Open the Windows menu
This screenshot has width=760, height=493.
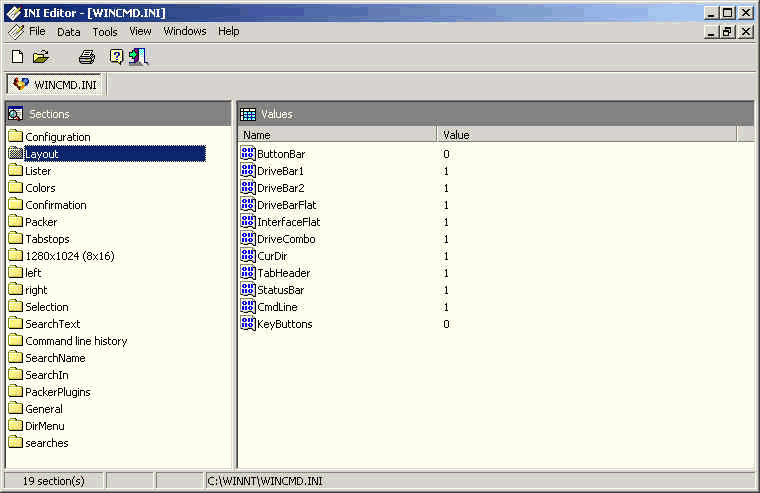(185, 32)
